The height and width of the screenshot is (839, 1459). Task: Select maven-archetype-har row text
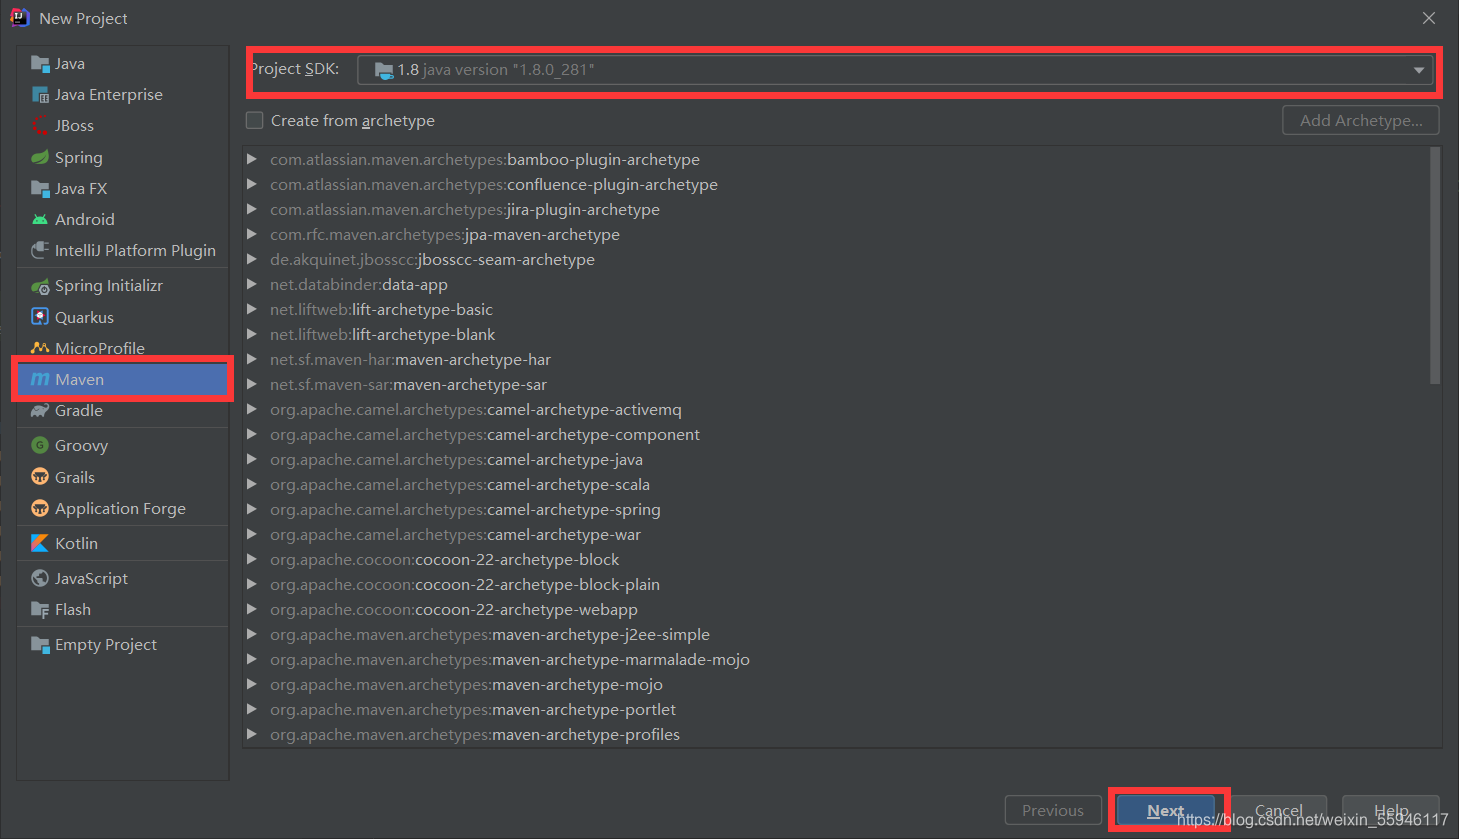410,359
